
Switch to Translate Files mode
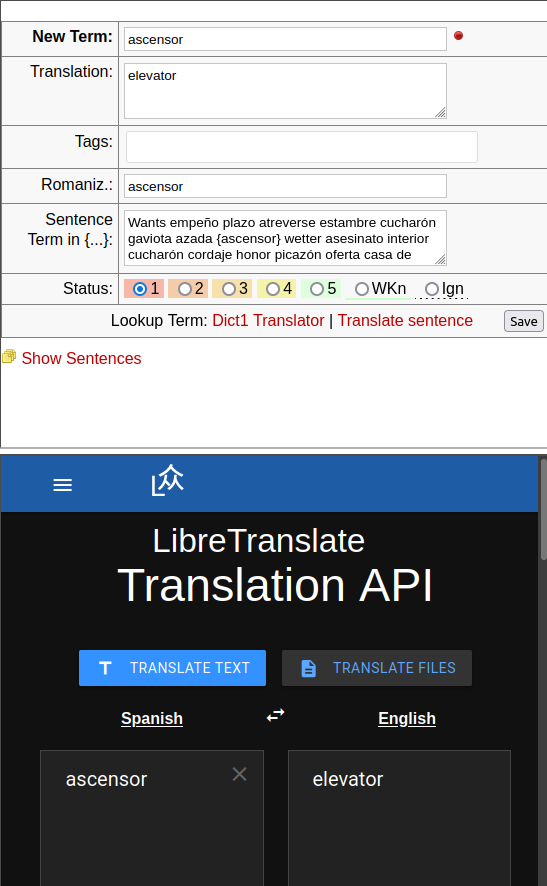(377, 668)
